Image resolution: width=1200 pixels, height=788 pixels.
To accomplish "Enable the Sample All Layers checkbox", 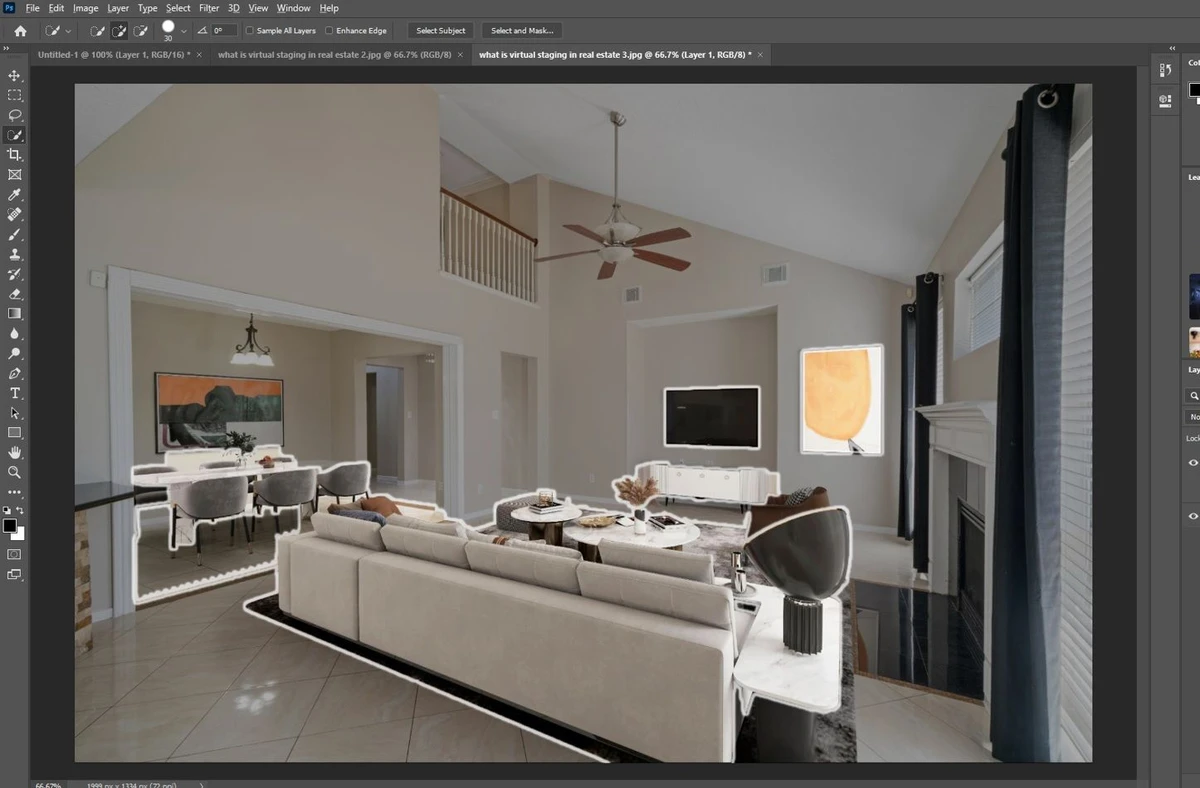I will (248, 30).
